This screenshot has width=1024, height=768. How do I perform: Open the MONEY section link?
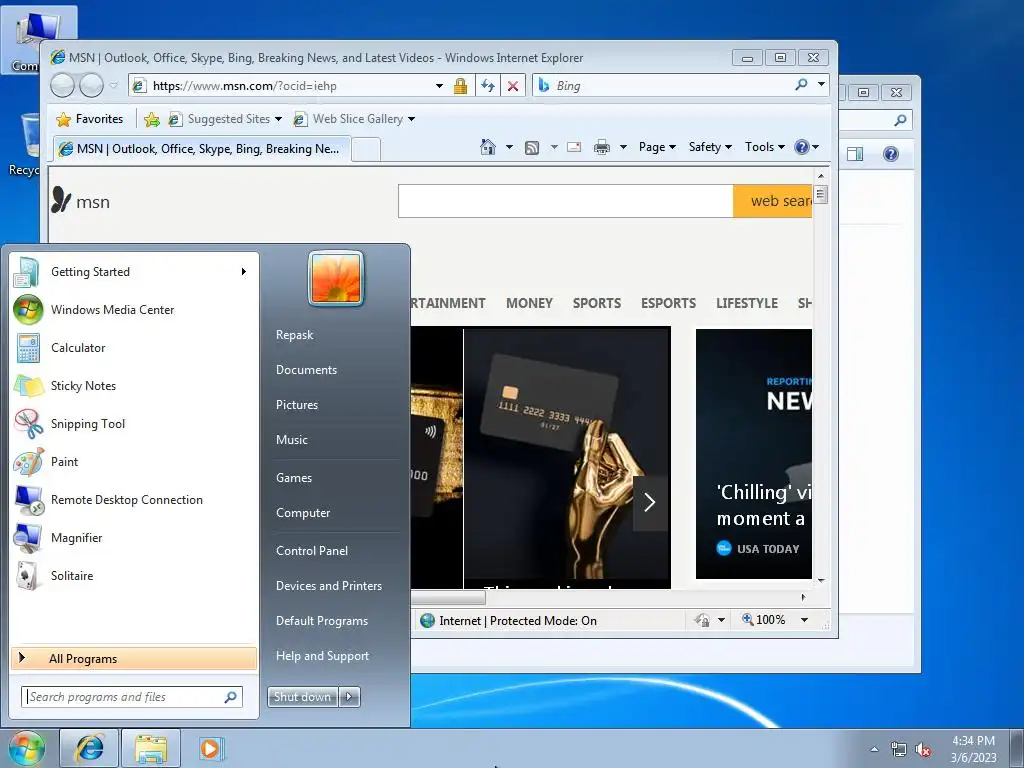pos(529,303)
